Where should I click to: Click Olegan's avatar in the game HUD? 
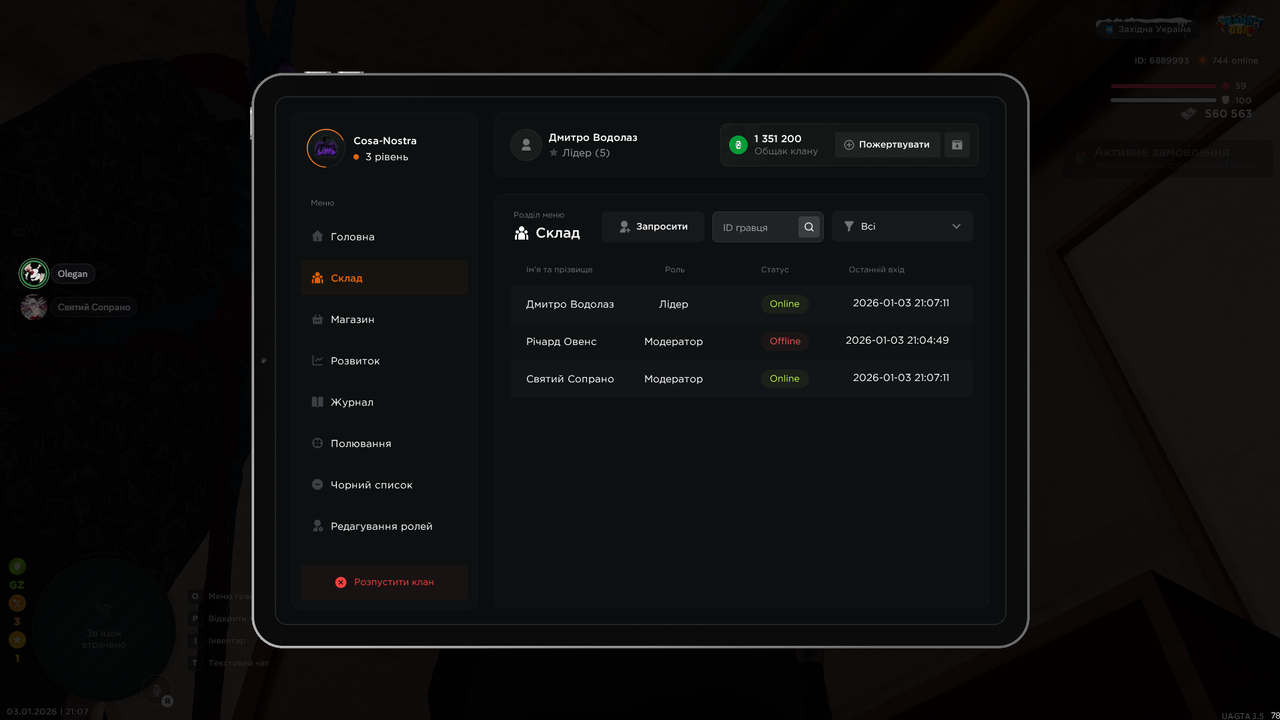coord(34,273)
